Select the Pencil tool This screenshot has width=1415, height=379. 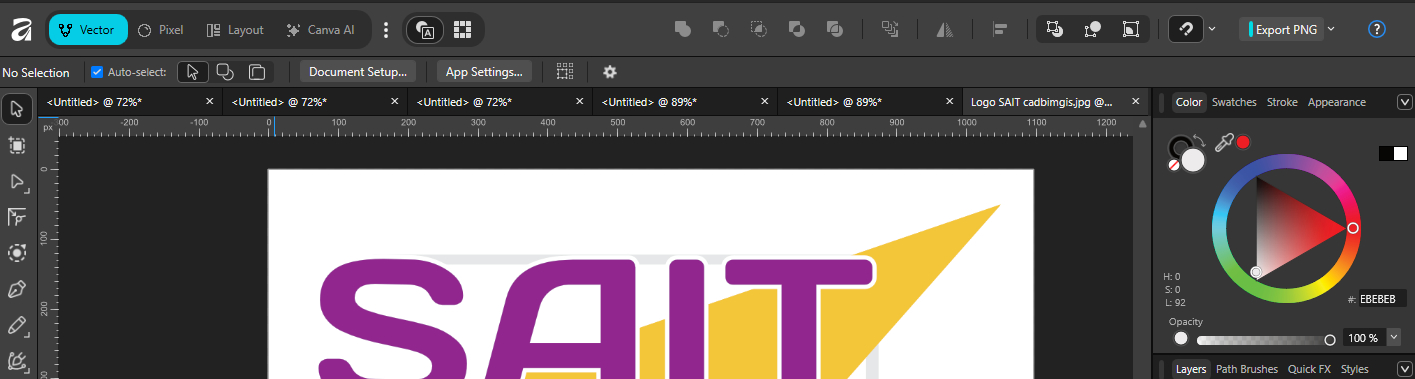click(x=17, y=325)
